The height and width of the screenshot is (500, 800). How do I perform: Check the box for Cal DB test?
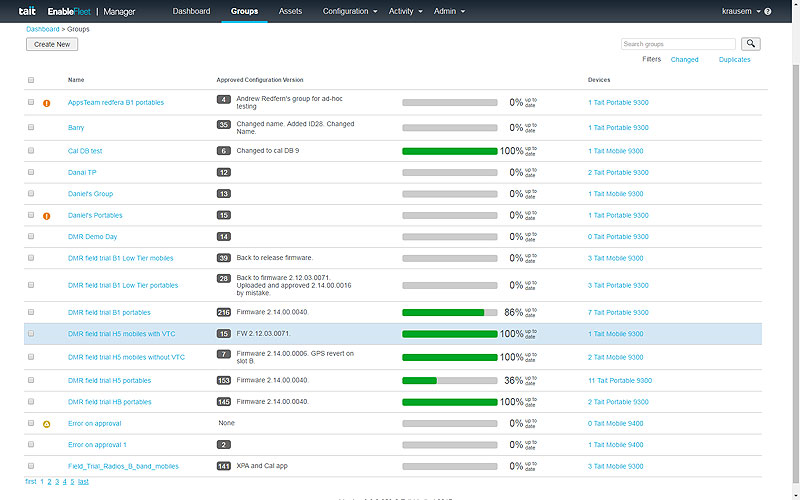31,150
